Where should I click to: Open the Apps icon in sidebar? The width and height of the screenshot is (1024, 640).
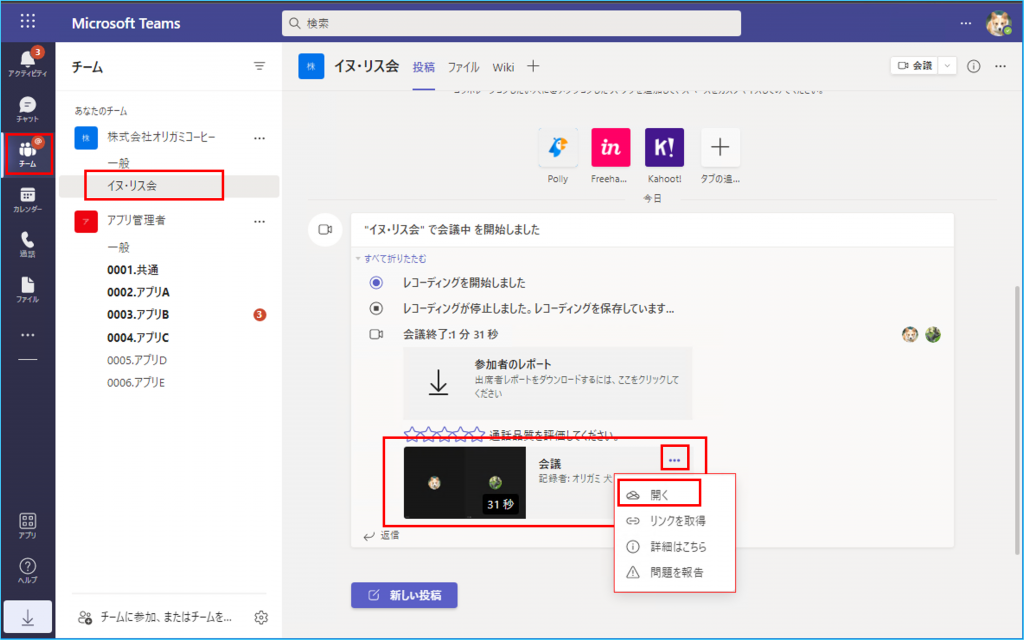(27, 526)
